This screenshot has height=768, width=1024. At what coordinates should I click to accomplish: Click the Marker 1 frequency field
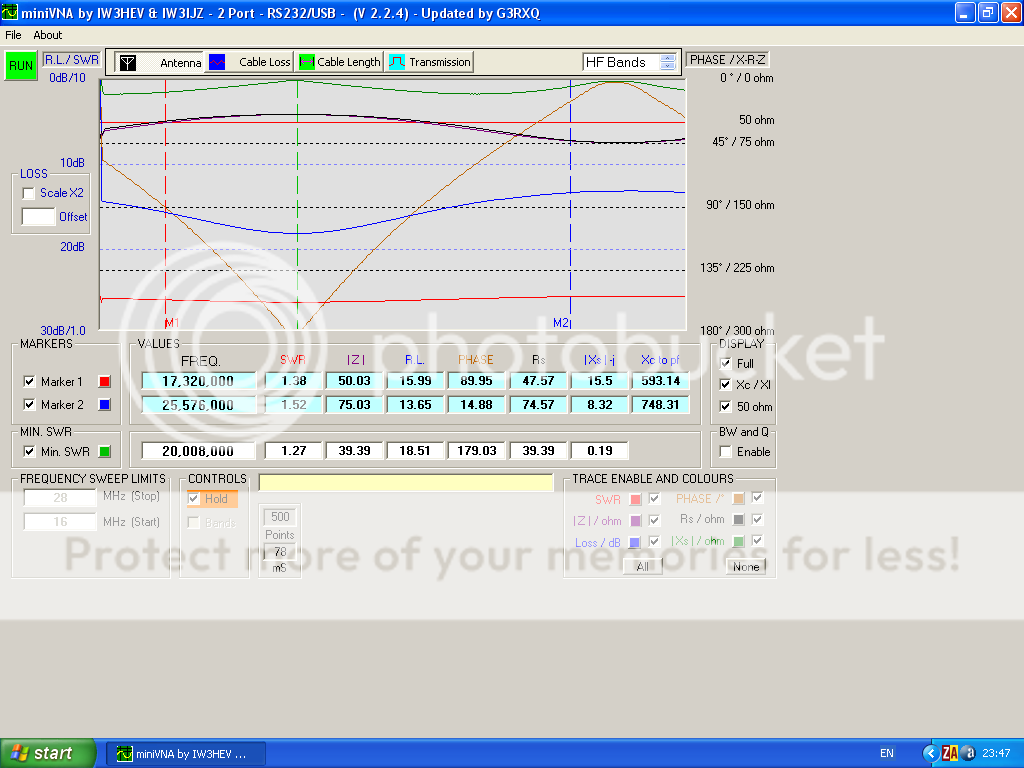click(200, 381)
